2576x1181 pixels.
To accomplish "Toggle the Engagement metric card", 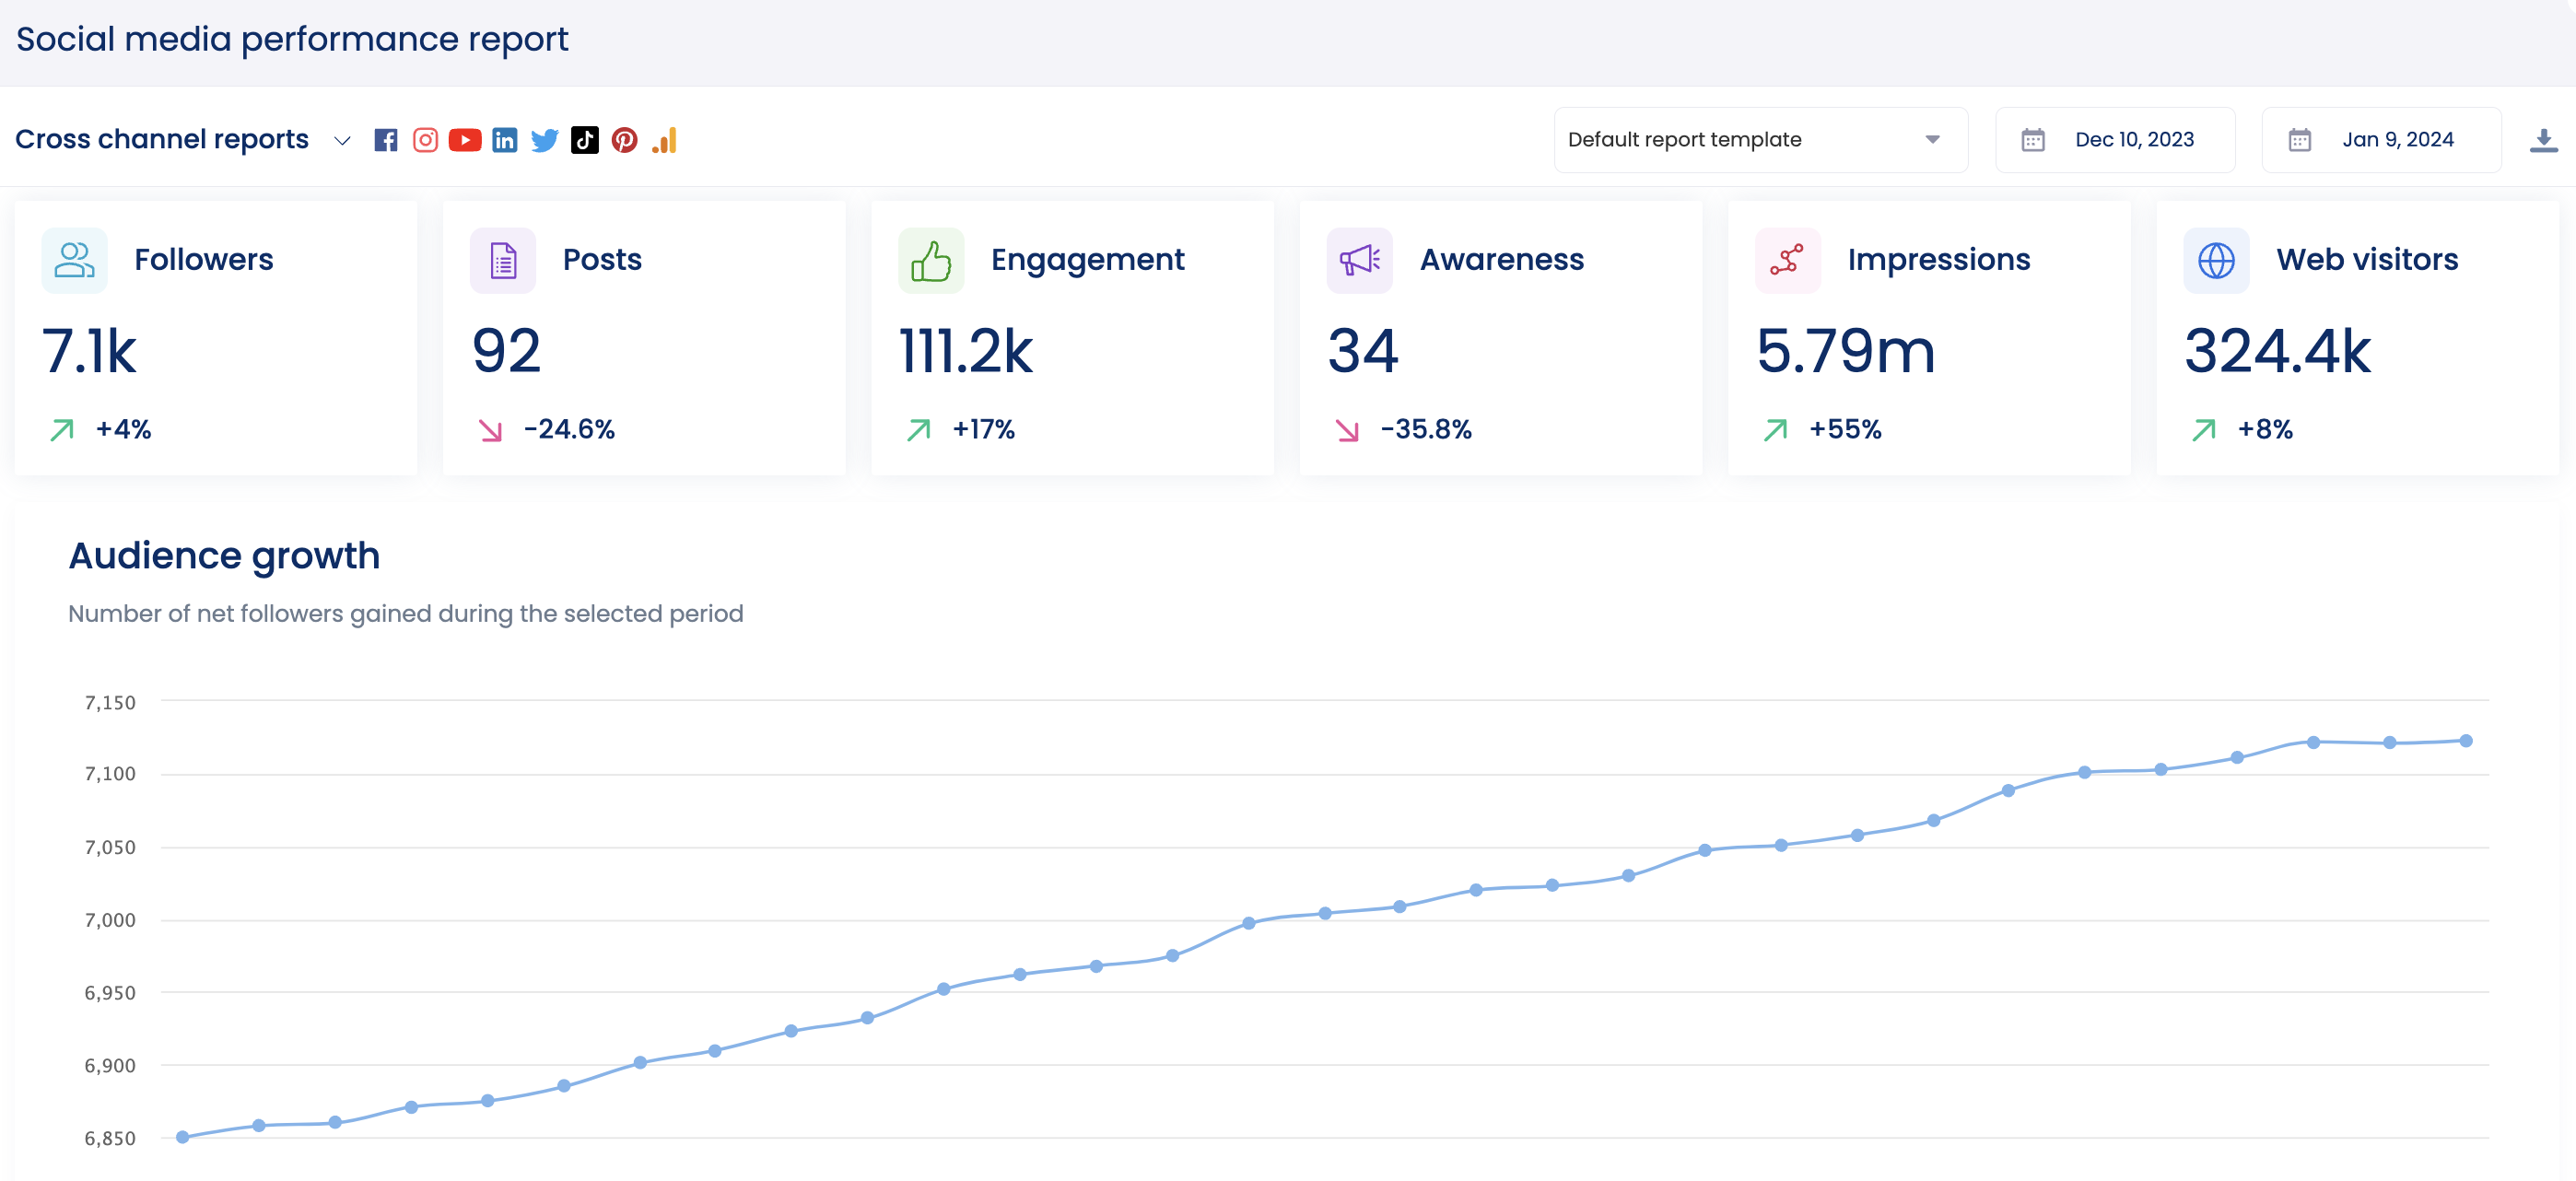I will pos(1072,338).
